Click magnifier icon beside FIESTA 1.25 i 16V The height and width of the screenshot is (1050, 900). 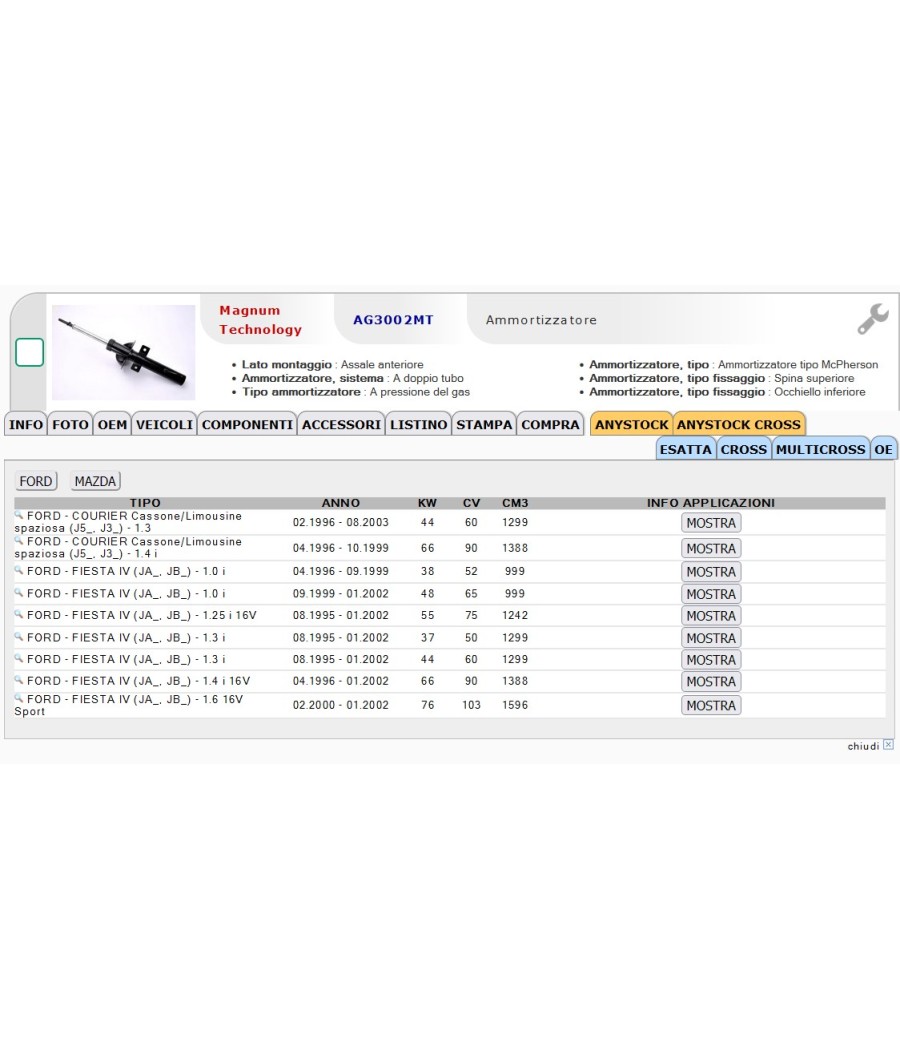point(19,614)
